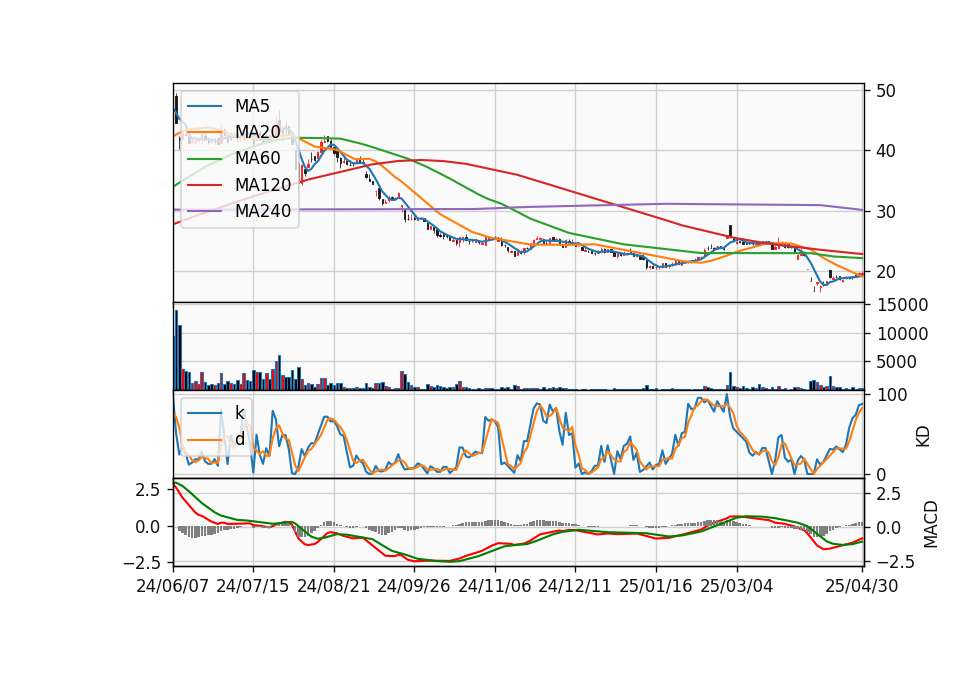This screenshot has height=690, width=960.
Task: Click the KD axis title
Action: tap(923, 437)
